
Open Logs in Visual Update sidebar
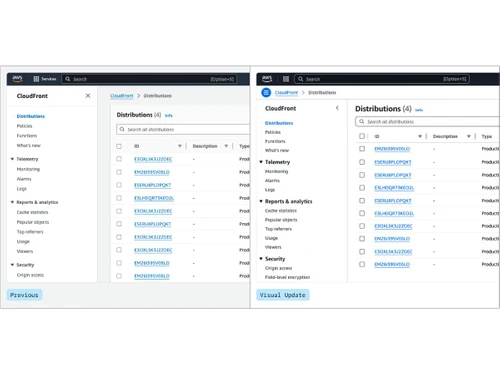[270, 189]
